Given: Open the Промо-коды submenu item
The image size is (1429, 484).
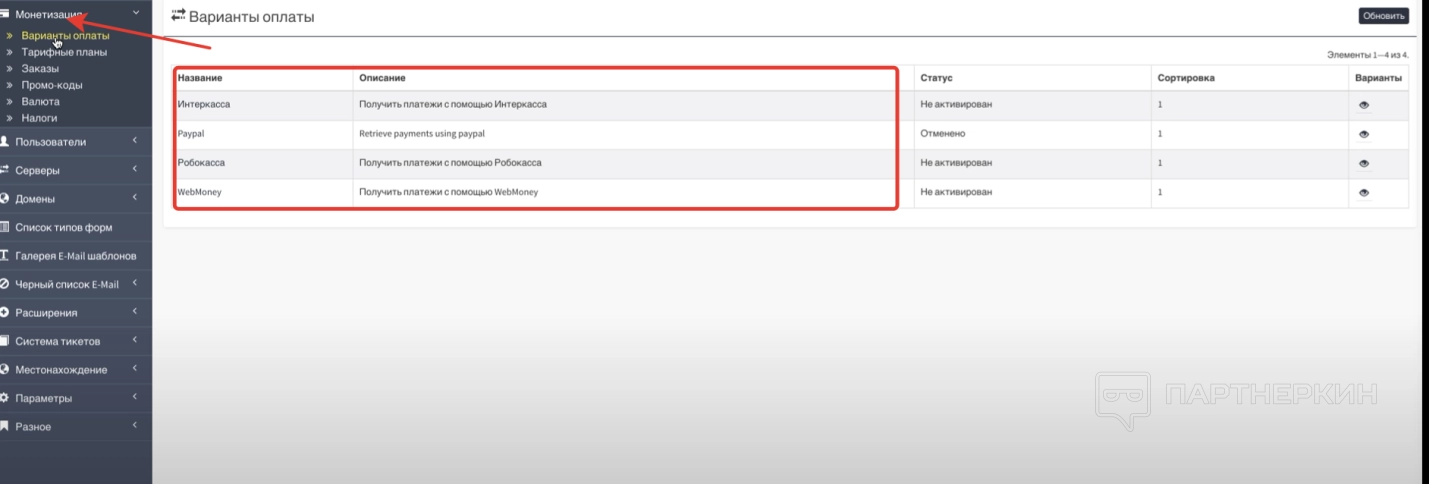Looking at the screenshot, I should pos(52,85).
